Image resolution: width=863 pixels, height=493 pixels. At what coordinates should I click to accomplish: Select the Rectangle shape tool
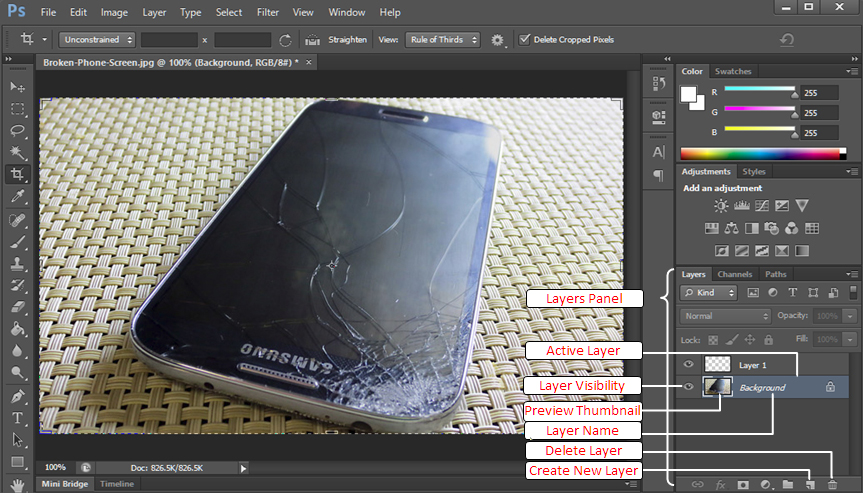(x=17, y=462)
